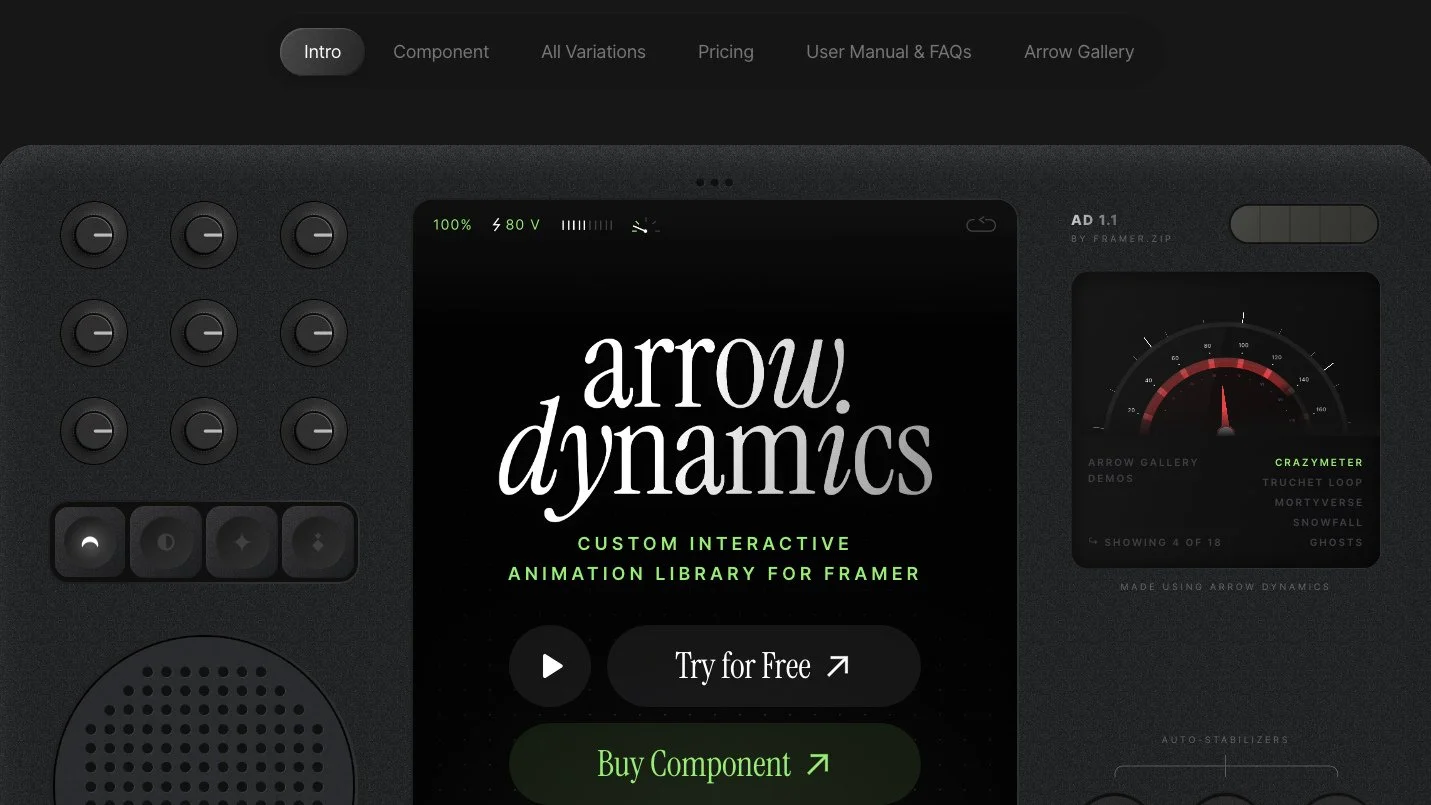
Task: Select the stacked diamonds mode button
Action: click(318, 542)
